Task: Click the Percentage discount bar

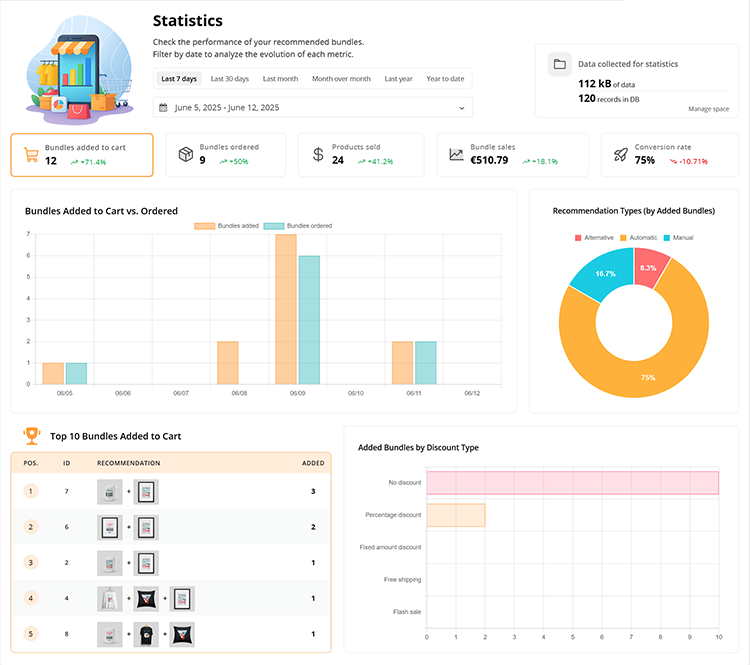Action: point(456,515)
